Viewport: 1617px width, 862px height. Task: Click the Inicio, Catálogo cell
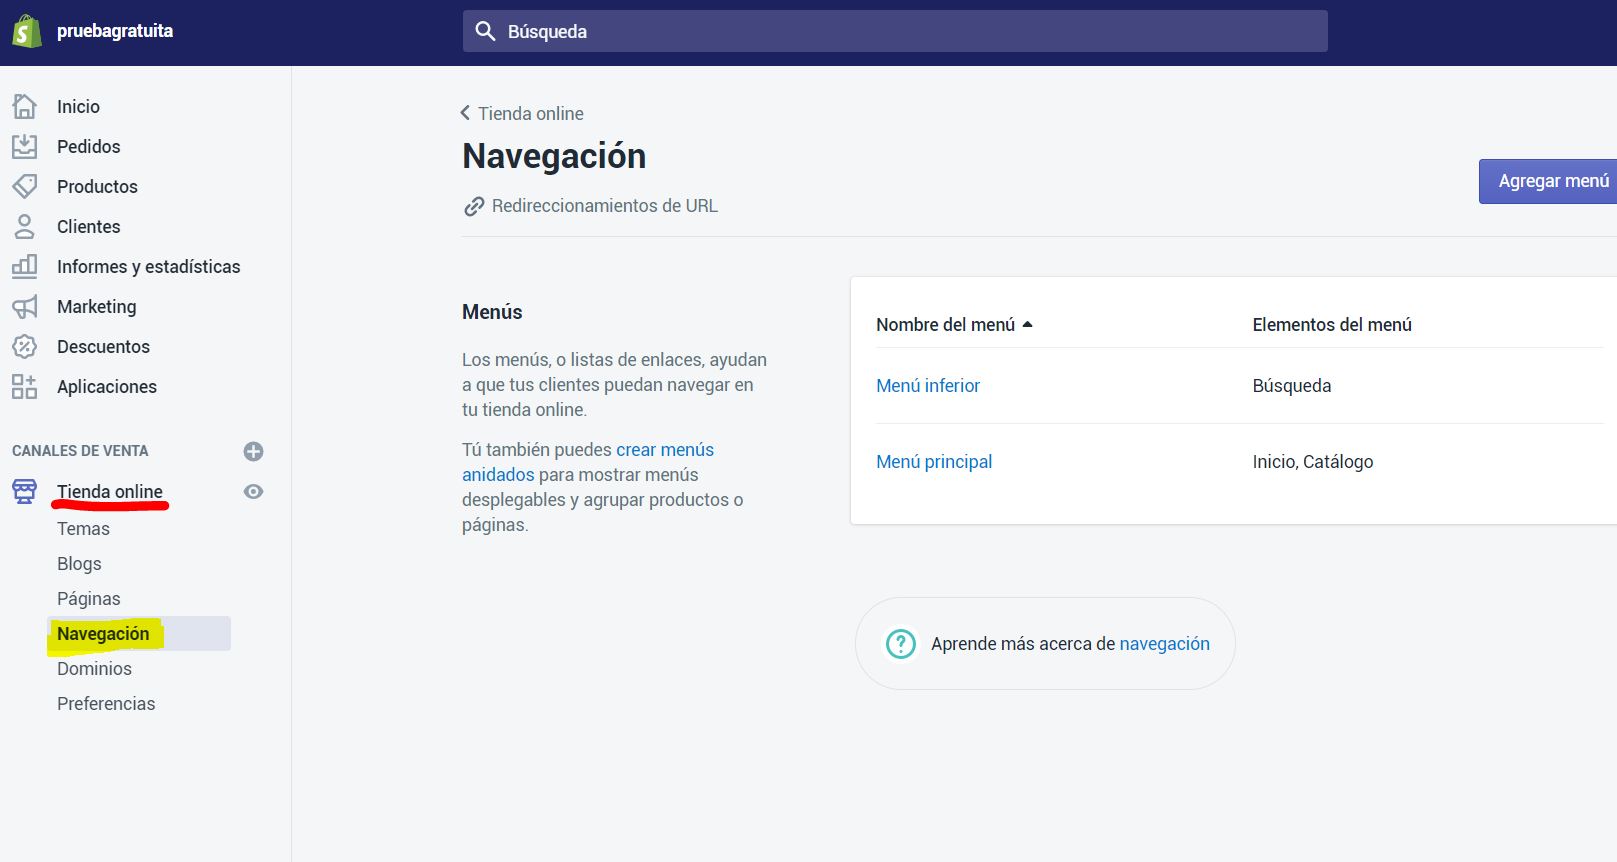1312,462
